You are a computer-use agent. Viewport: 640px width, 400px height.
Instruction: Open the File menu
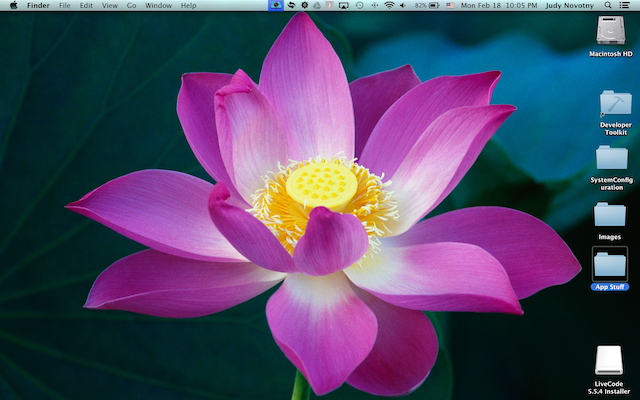[64, 5]
